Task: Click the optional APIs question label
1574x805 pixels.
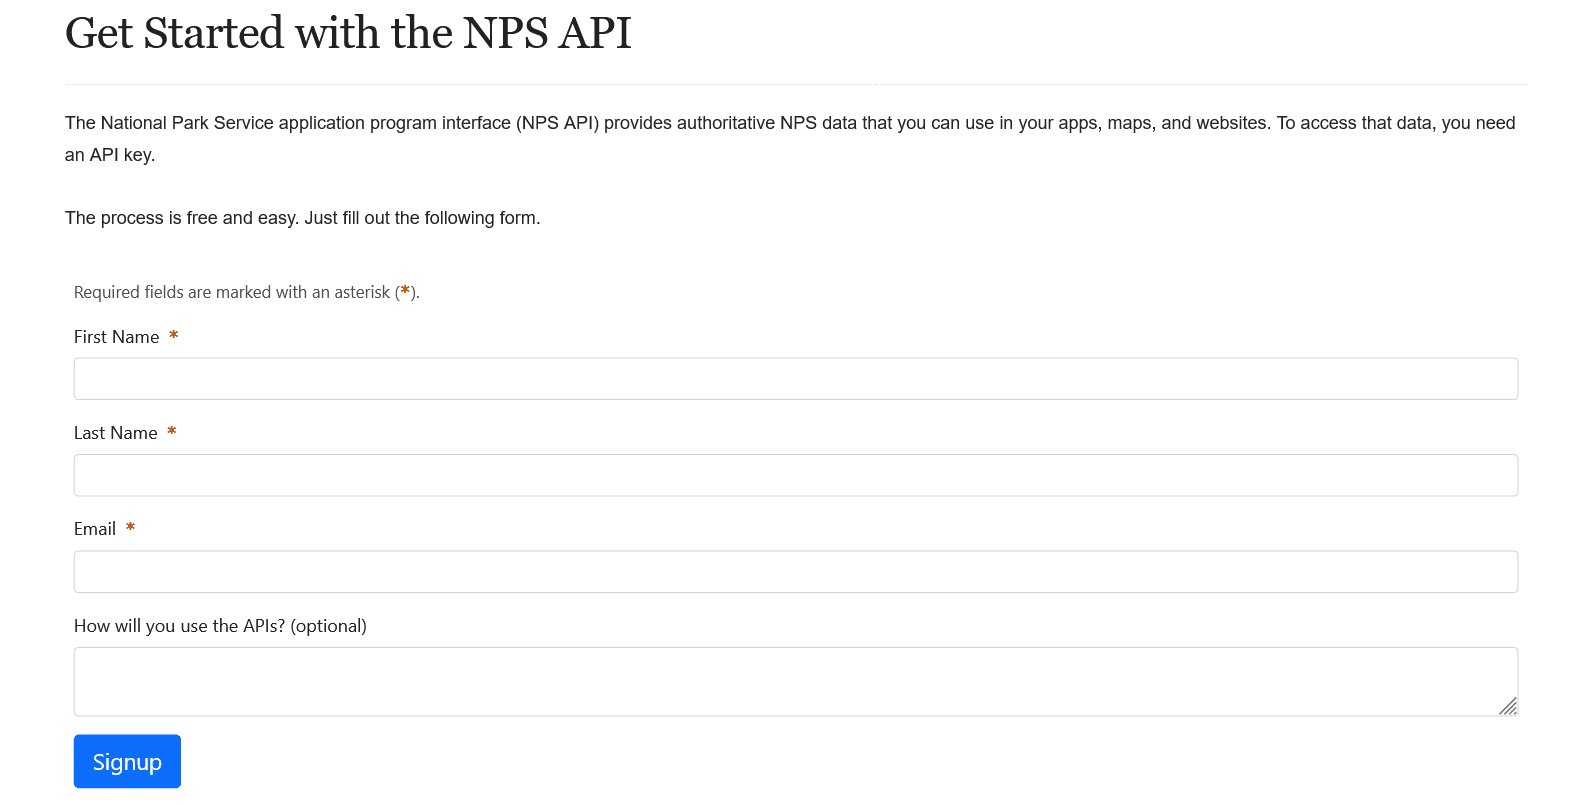Action: 220,626
